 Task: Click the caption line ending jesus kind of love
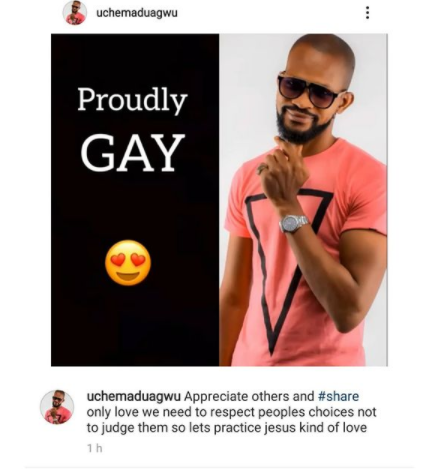[x=227, y=427]
